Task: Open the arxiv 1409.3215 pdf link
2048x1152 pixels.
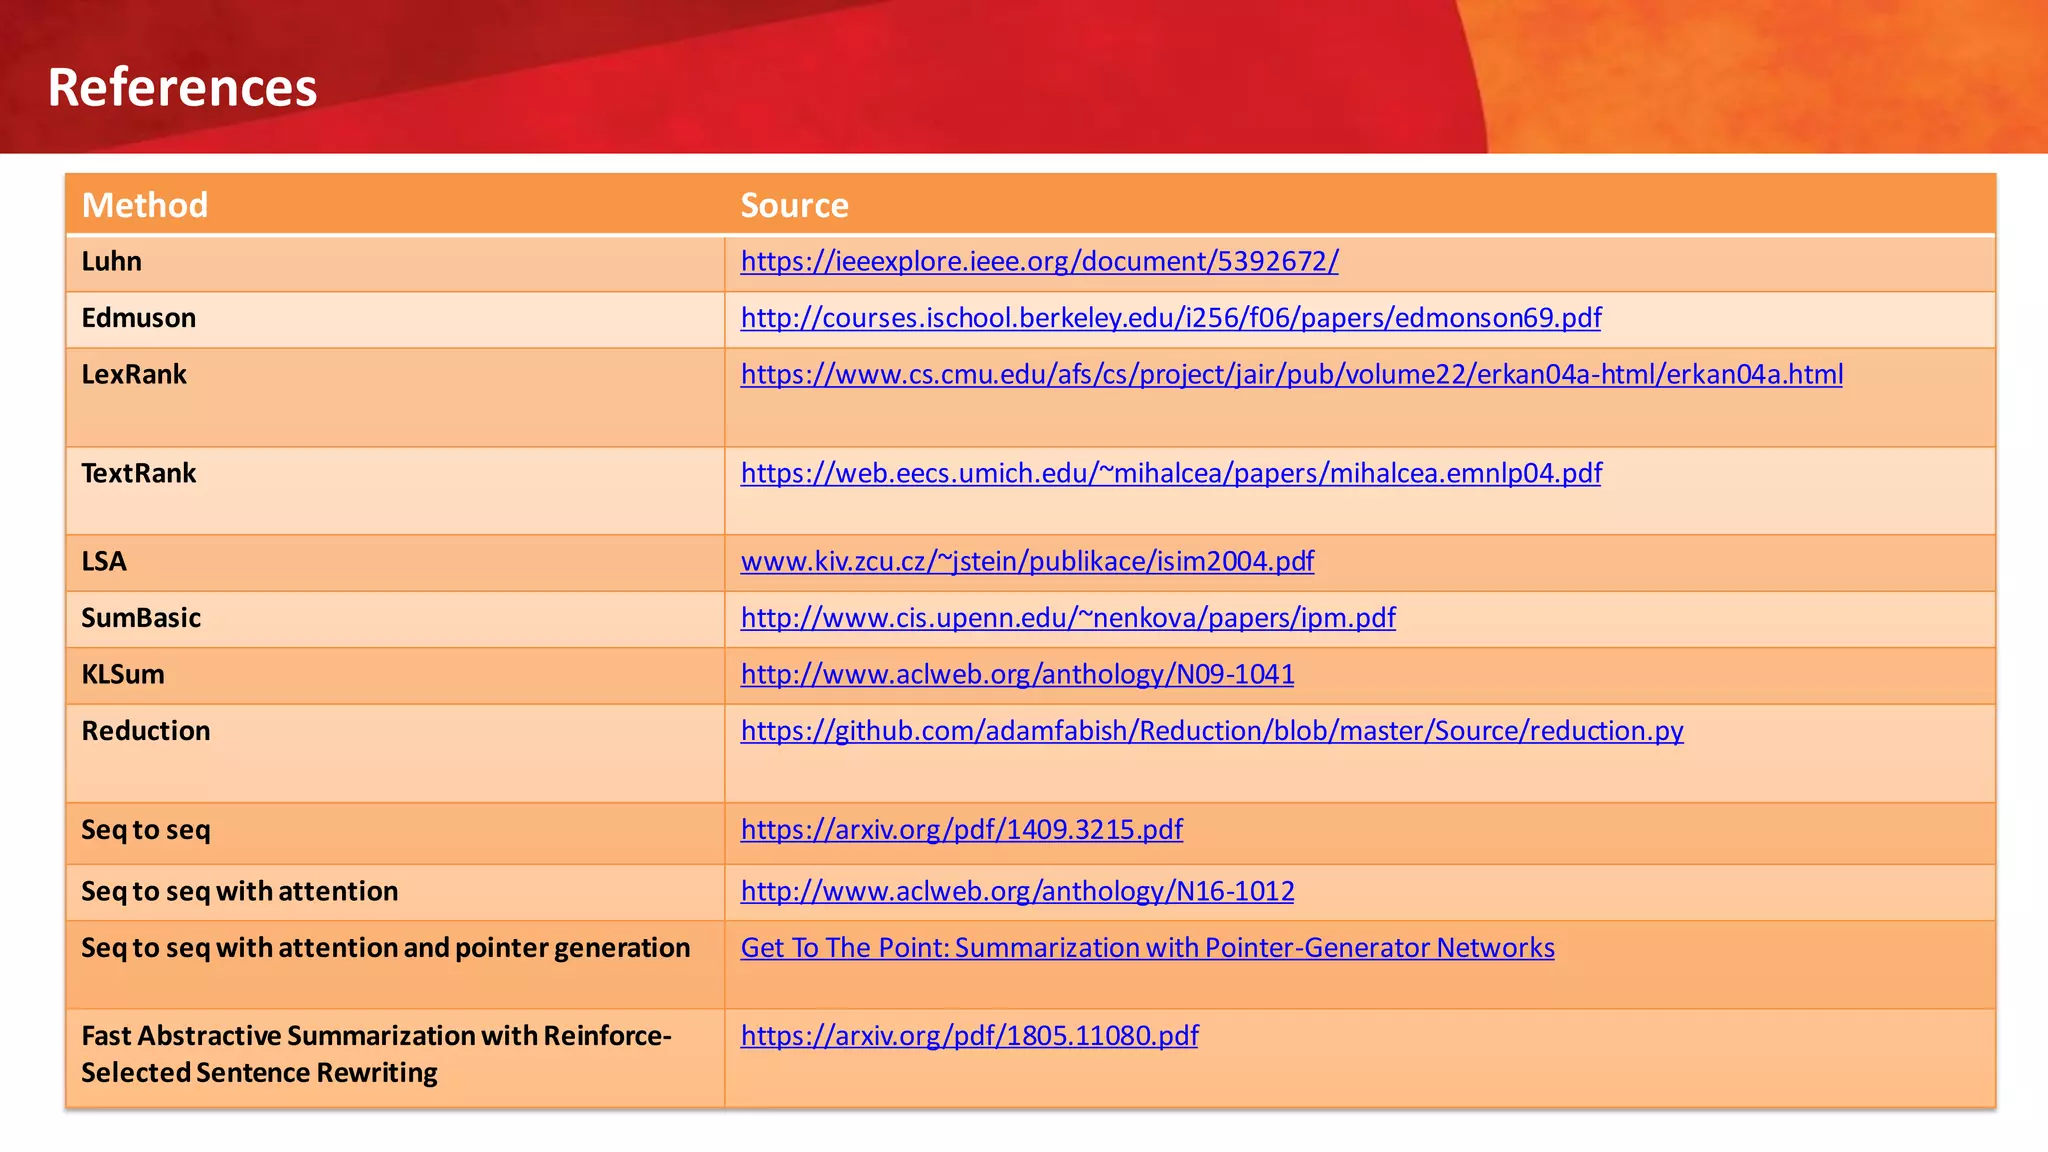Action: [x=961, y=830]
